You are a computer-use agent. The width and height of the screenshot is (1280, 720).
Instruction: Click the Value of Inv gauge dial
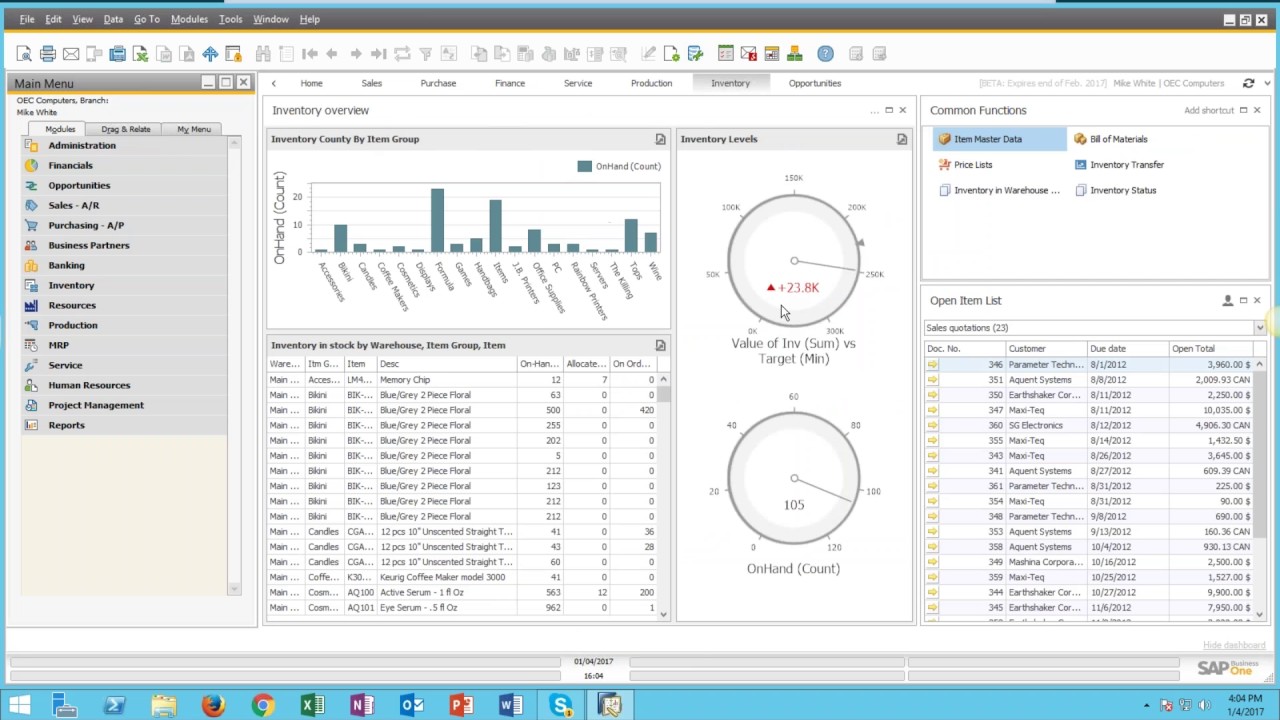coord(793,261)
